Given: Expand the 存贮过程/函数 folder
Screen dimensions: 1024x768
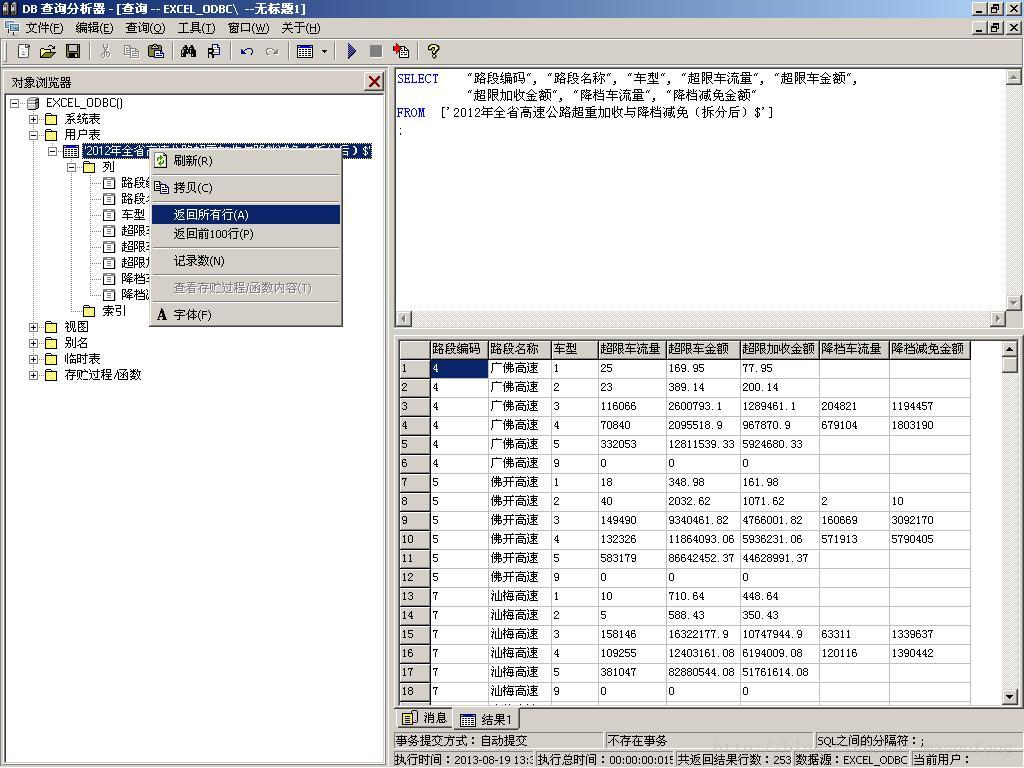Looking at the screenshot, I should pos(33,376).
